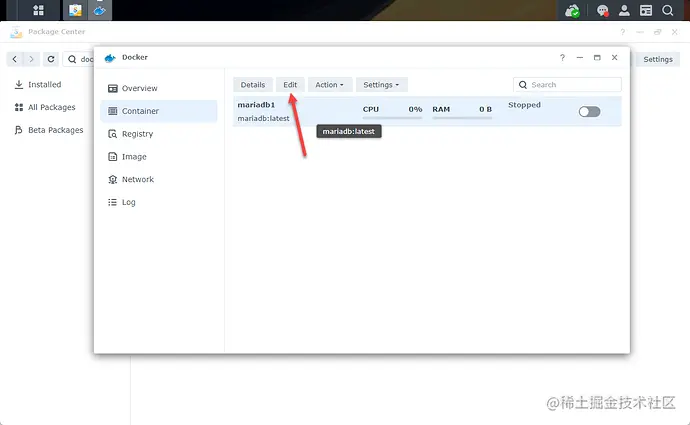The height and width of the screenshot is (425, 690).
Task: Focus the Package Center search box
Action: point(78,59)
